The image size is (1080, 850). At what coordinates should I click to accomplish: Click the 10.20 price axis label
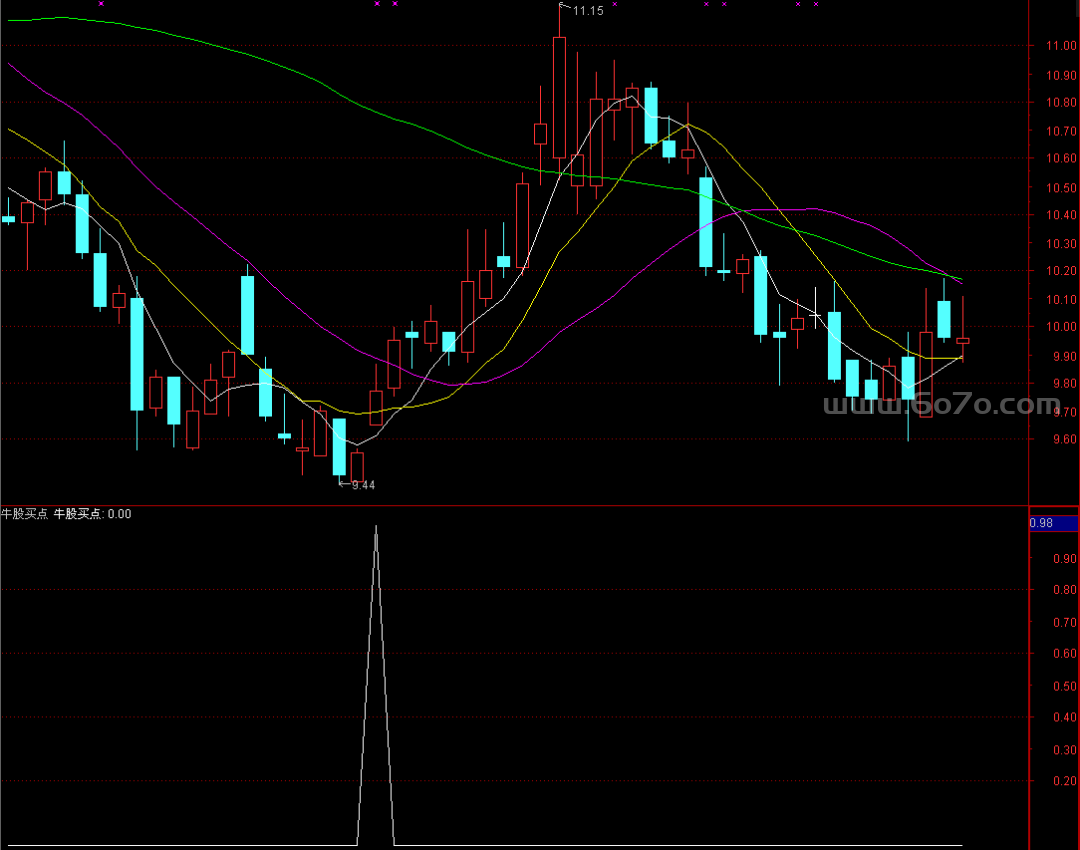1061,271
